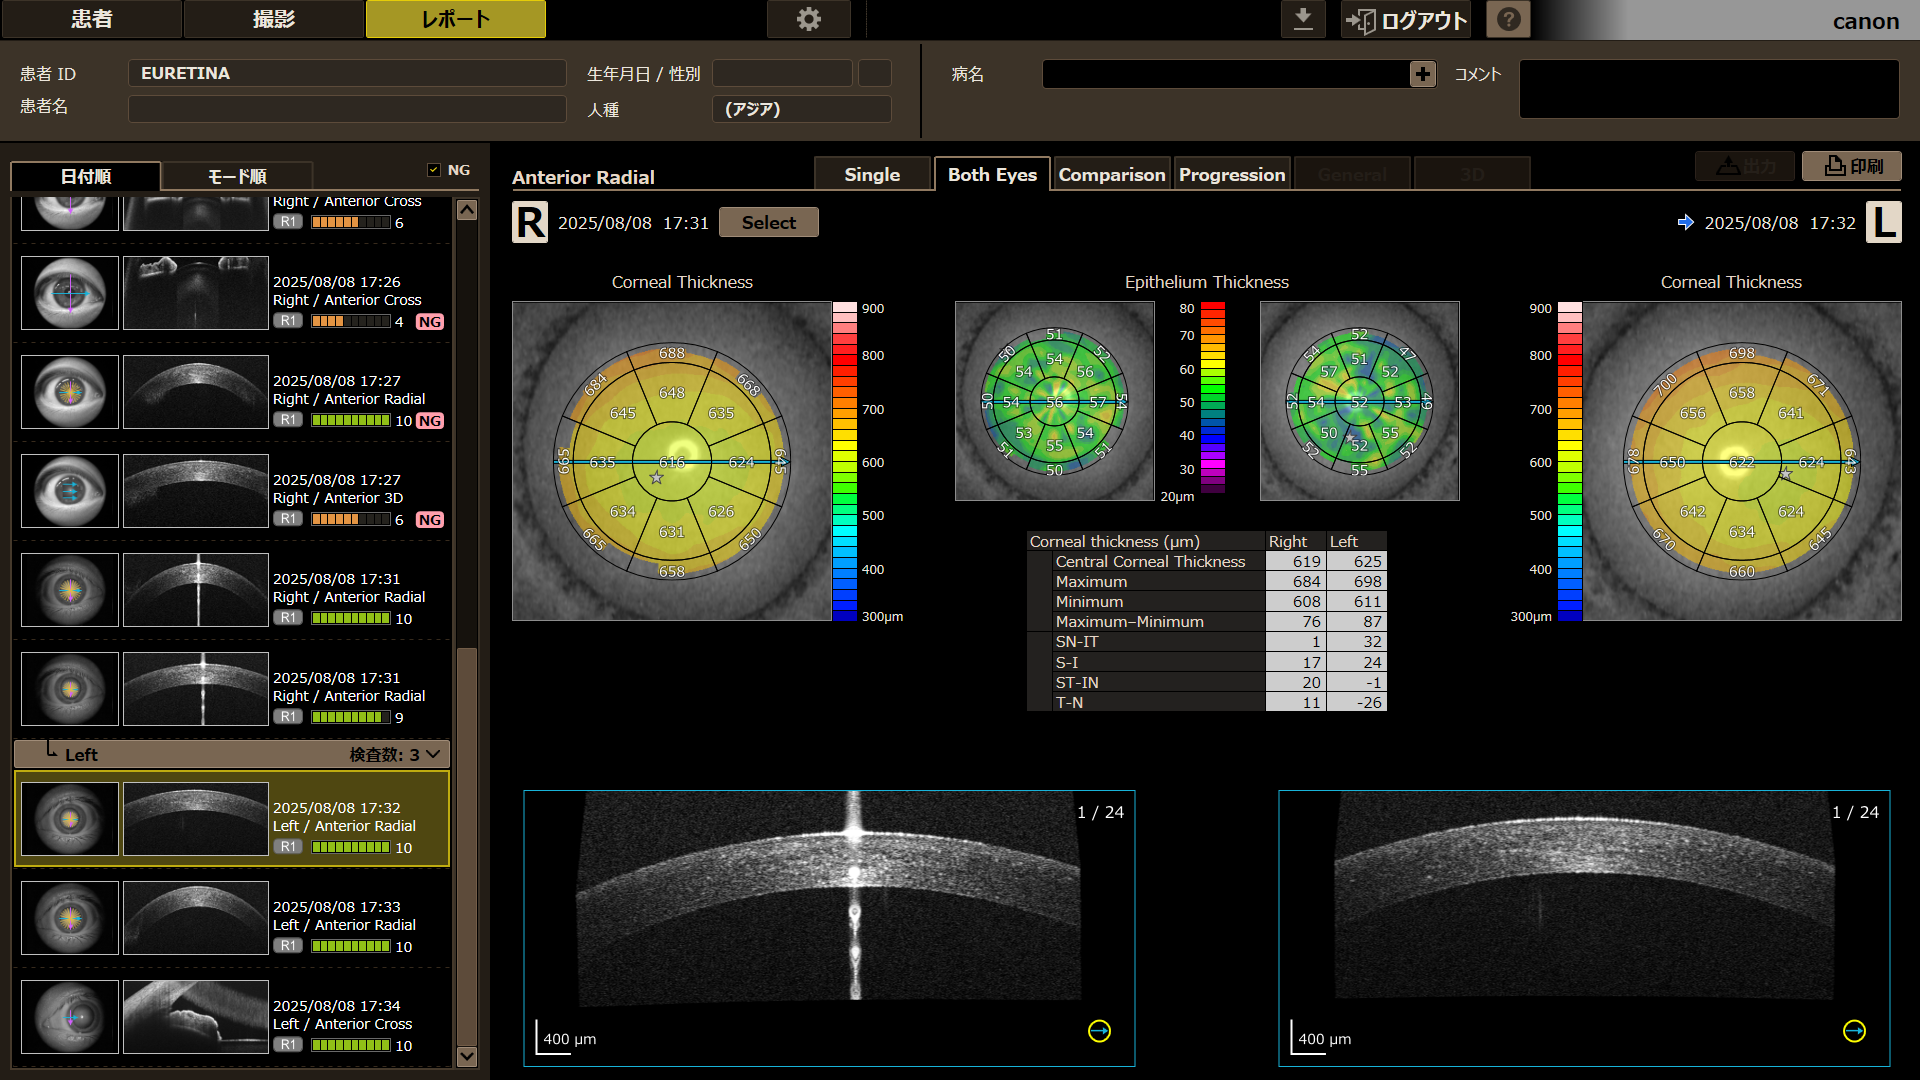
Task: Click the blue arrow next to 17:32 date
Action: [1686, 222]
